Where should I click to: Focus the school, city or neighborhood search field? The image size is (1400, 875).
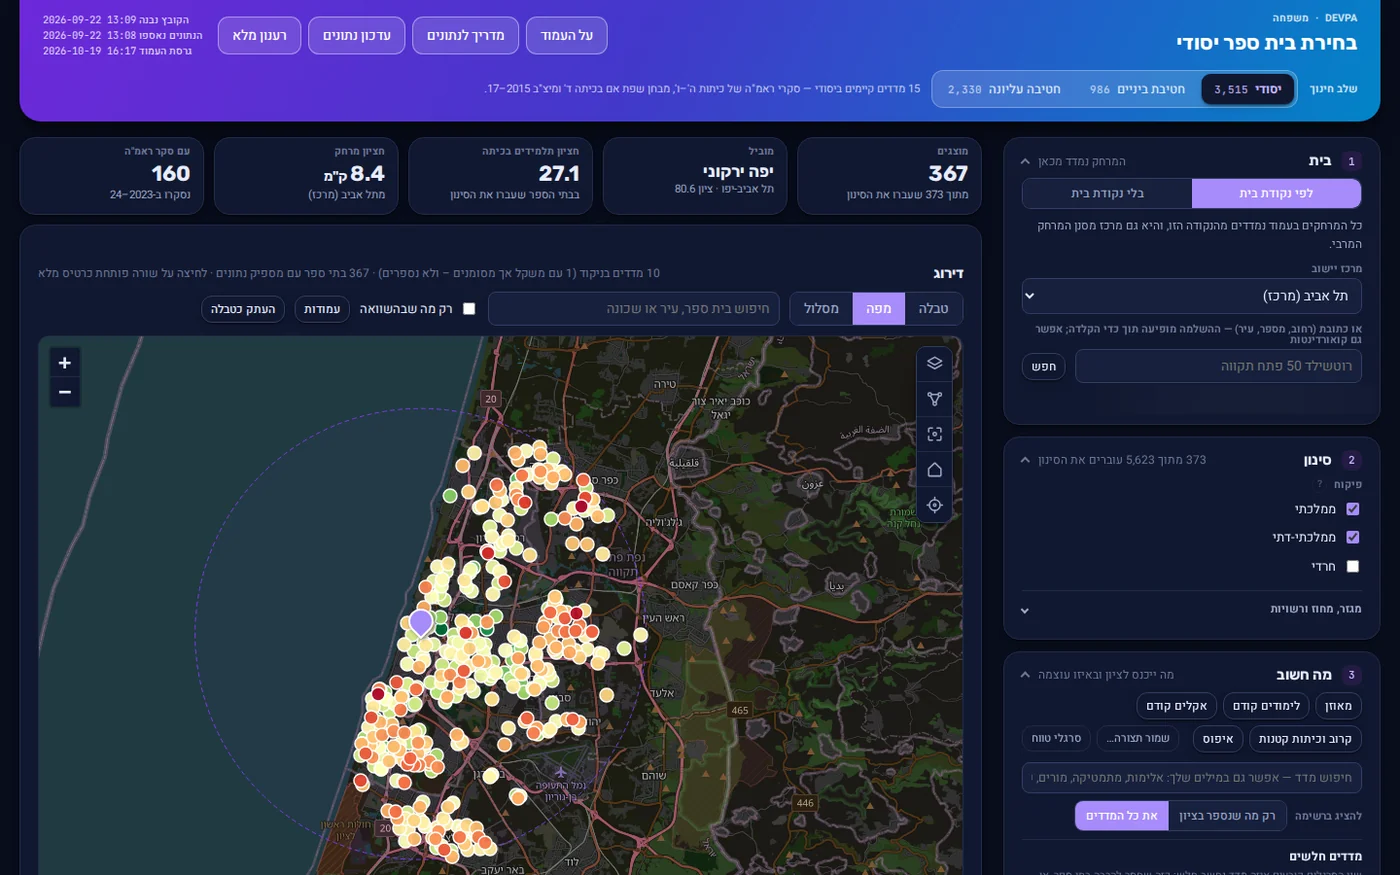(x=635, y=309)
